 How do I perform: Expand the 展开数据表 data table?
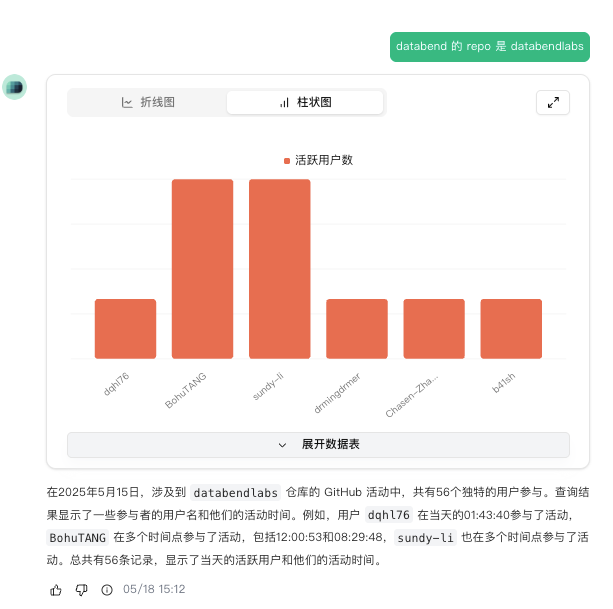point(318,444)
